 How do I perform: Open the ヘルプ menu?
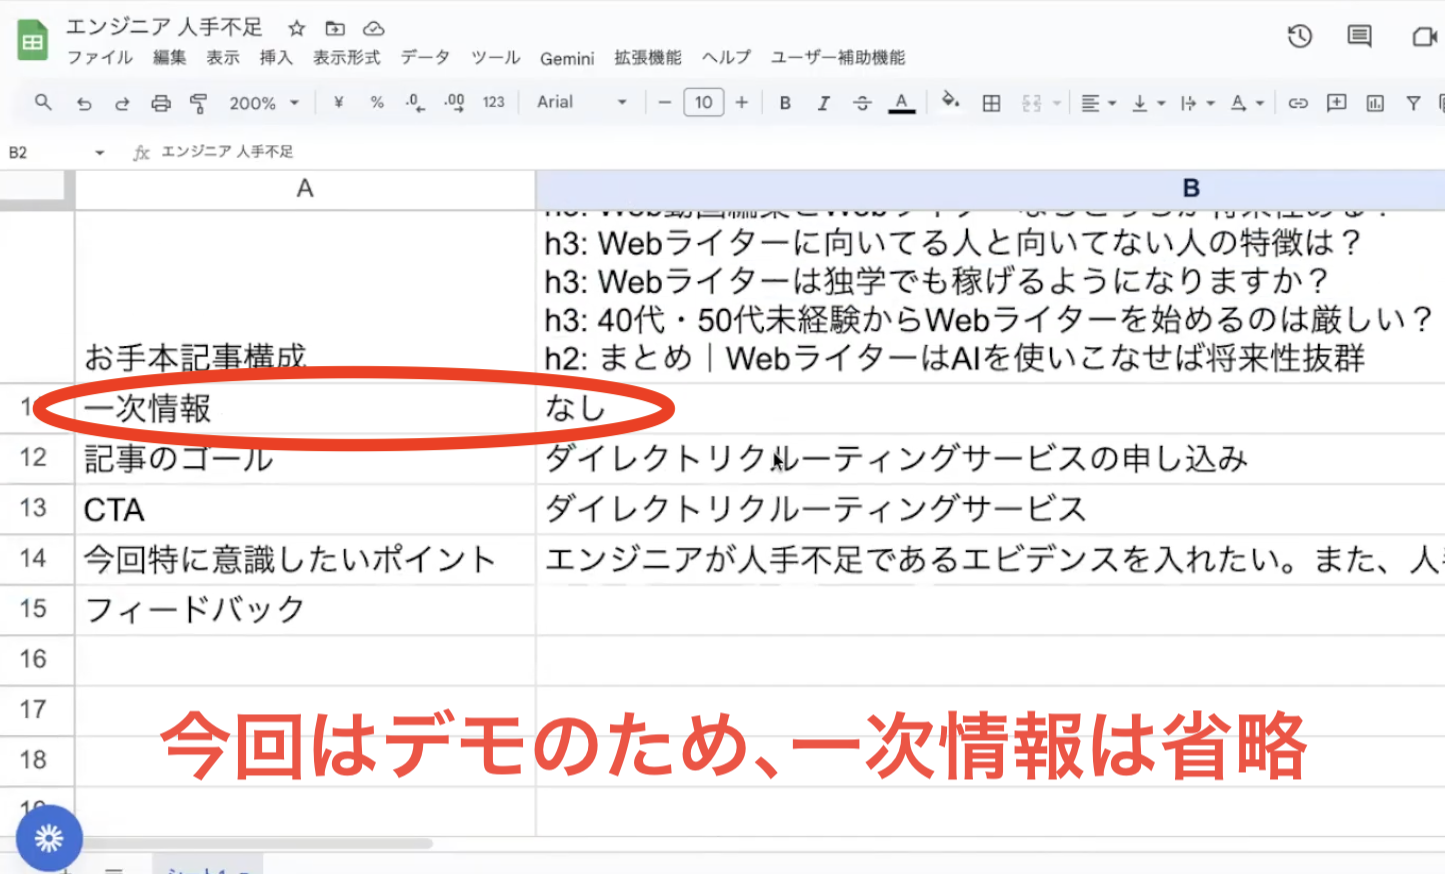pos(726,58)
